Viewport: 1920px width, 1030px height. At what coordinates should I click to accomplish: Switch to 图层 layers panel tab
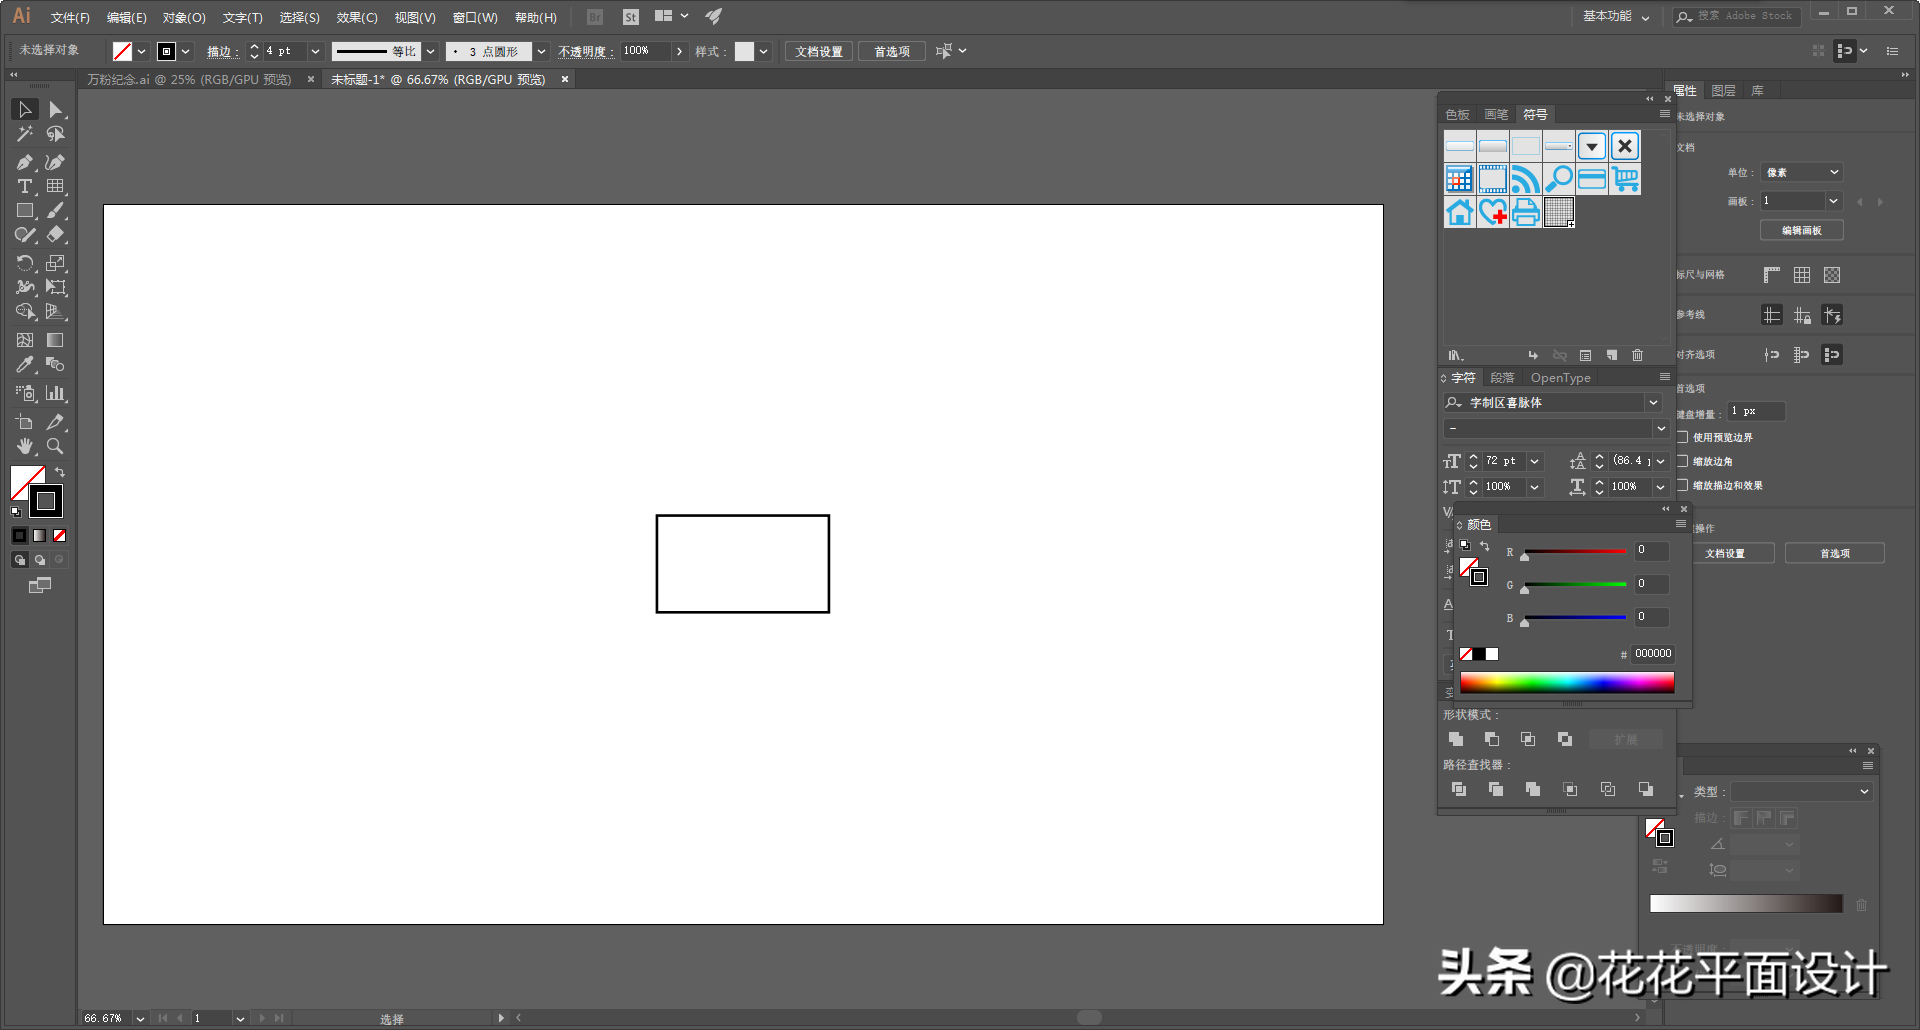(1724, 90)
